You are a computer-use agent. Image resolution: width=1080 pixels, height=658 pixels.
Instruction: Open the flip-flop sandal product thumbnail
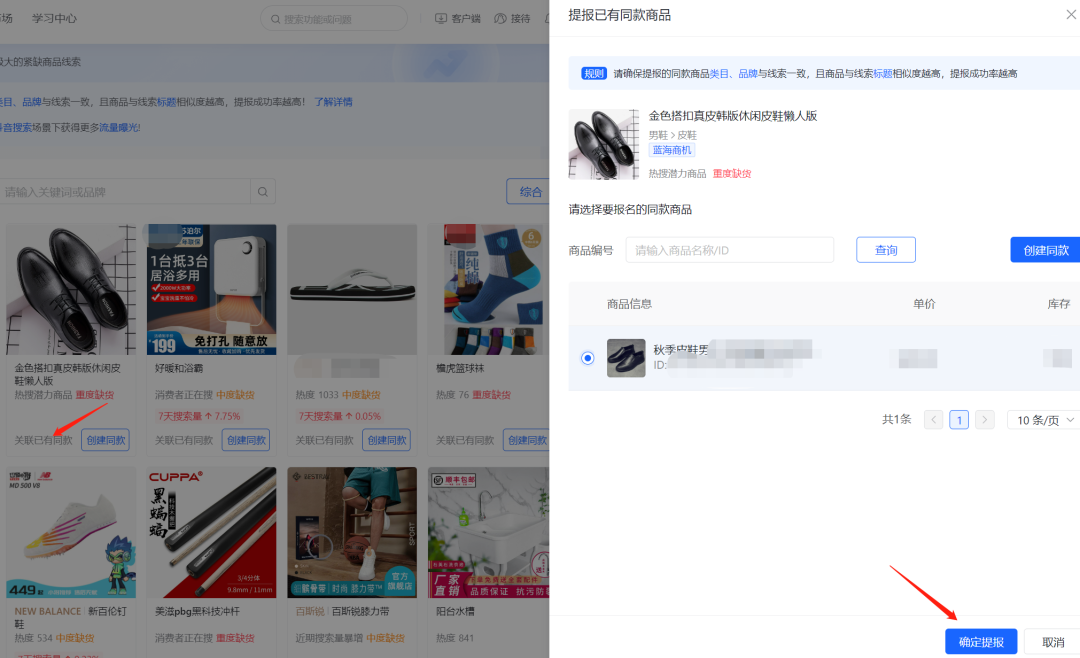coord(352,289)
